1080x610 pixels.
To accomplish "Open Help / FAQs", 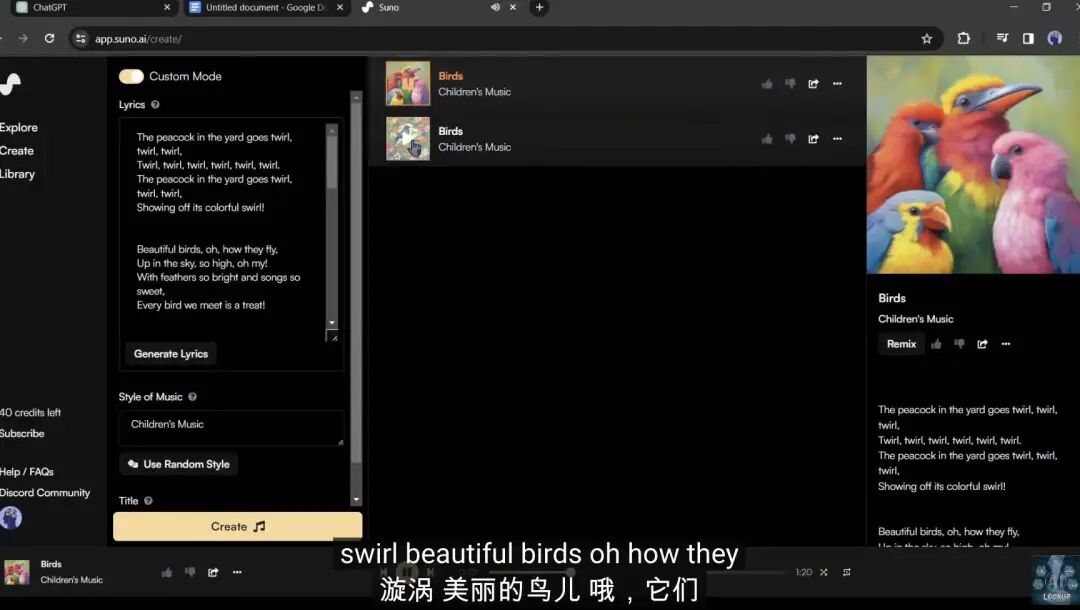I will click(27, 472).
